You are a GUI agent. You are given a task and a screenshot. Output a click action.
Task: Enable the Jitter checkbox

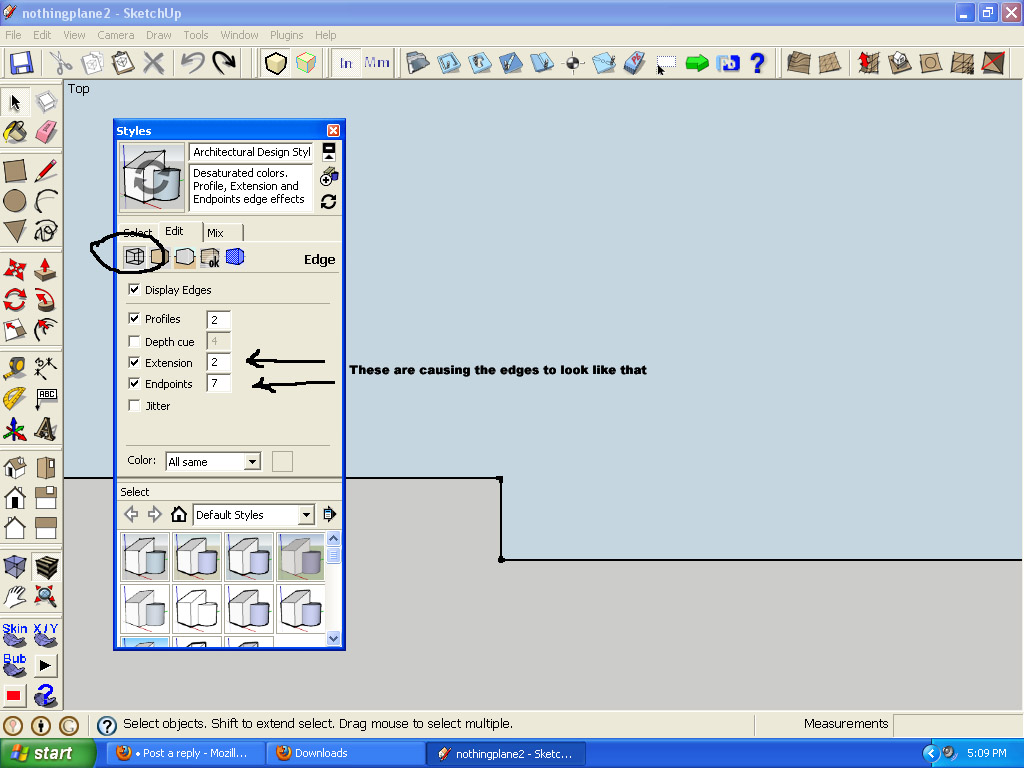135,406
